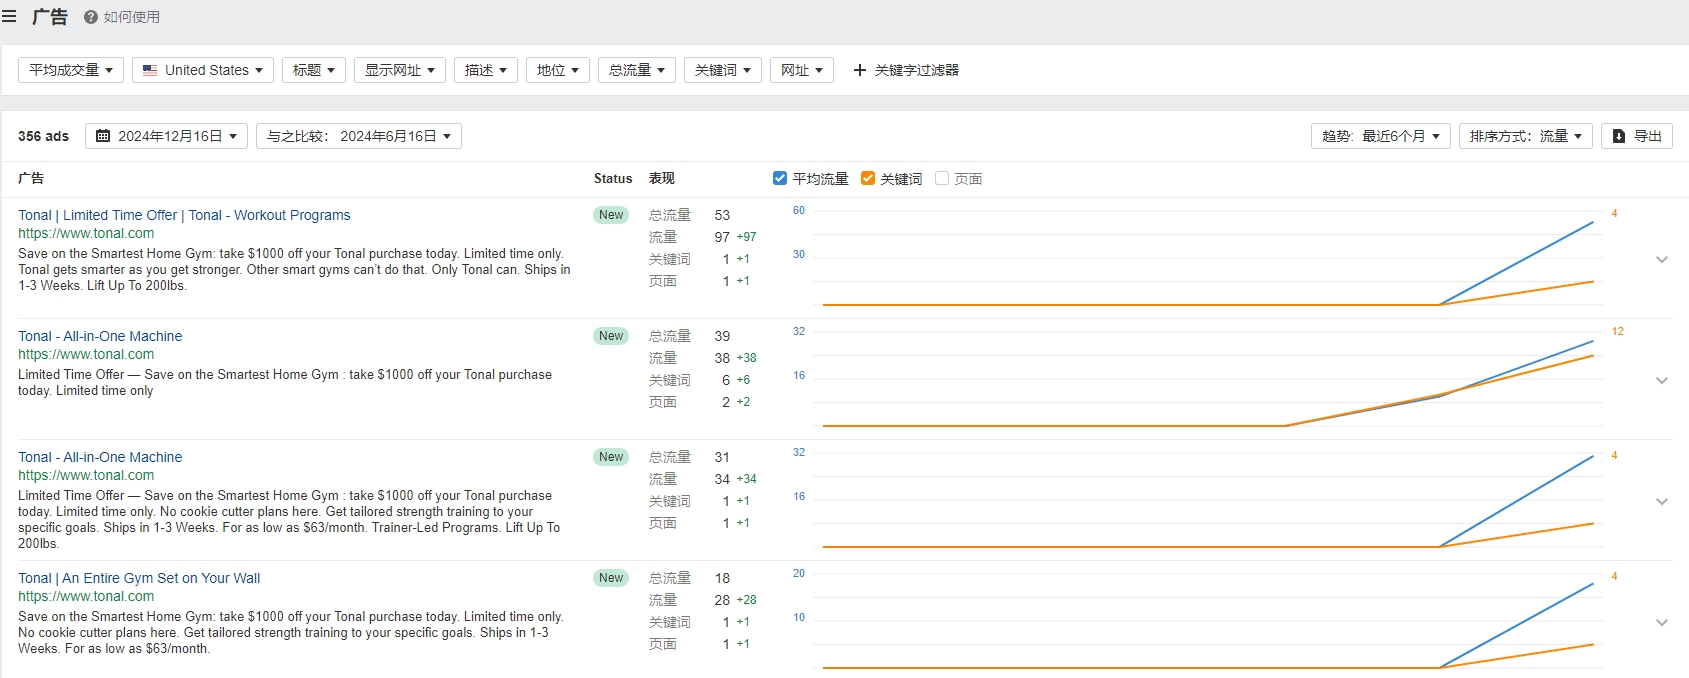Open the 趋势 最近6个月 dropdown
The height and width of the screenshot is (678, 1689).
pyautogui.click(x=1381, y=136)
